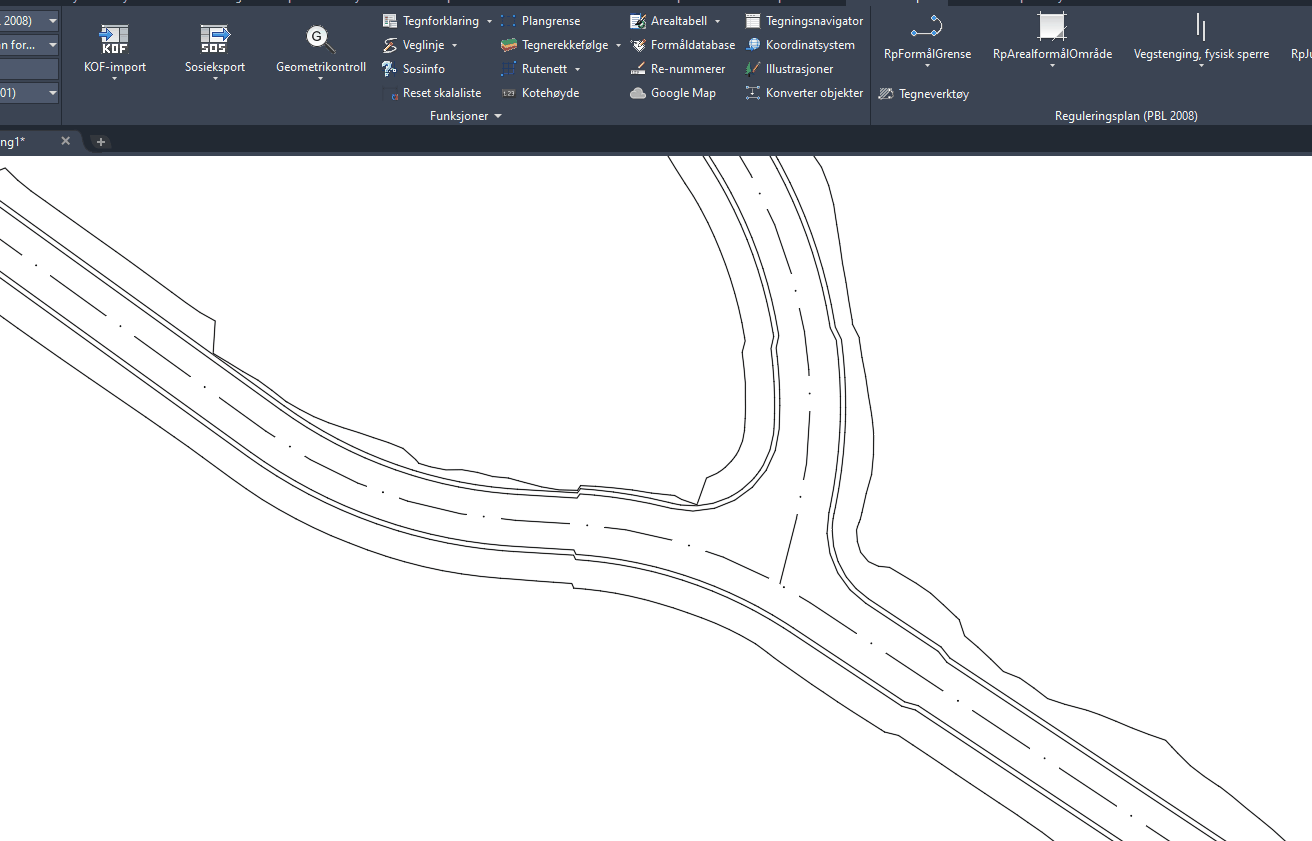Click the Konverter objekter button

click(x=804, y=93)
